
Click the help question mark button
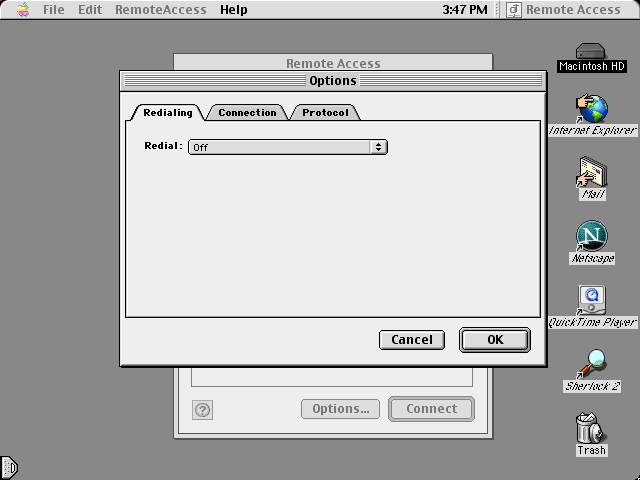click(x=202, y=409)
